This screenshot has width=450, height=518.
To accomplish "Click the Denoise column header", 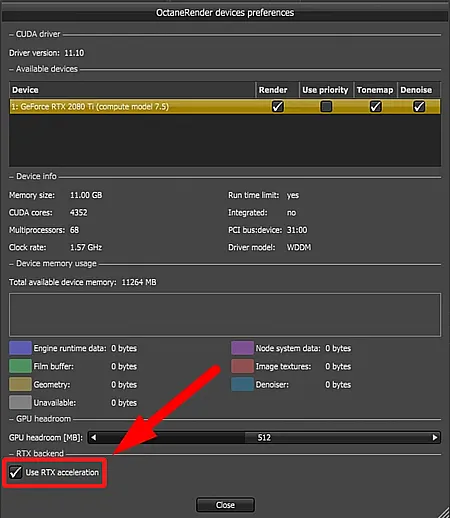I will click(x=419, y=90).
